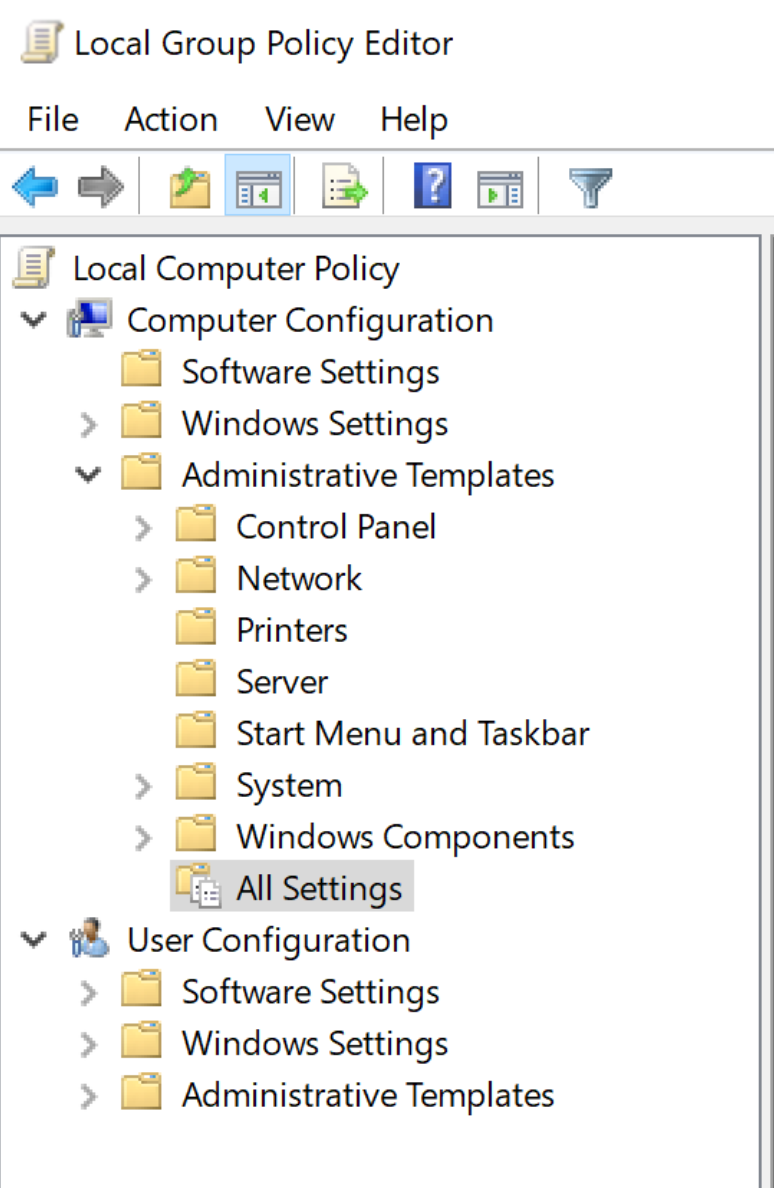774x1188 pixels.
Task: Select the Printers folder
Action: pos(291,630)
